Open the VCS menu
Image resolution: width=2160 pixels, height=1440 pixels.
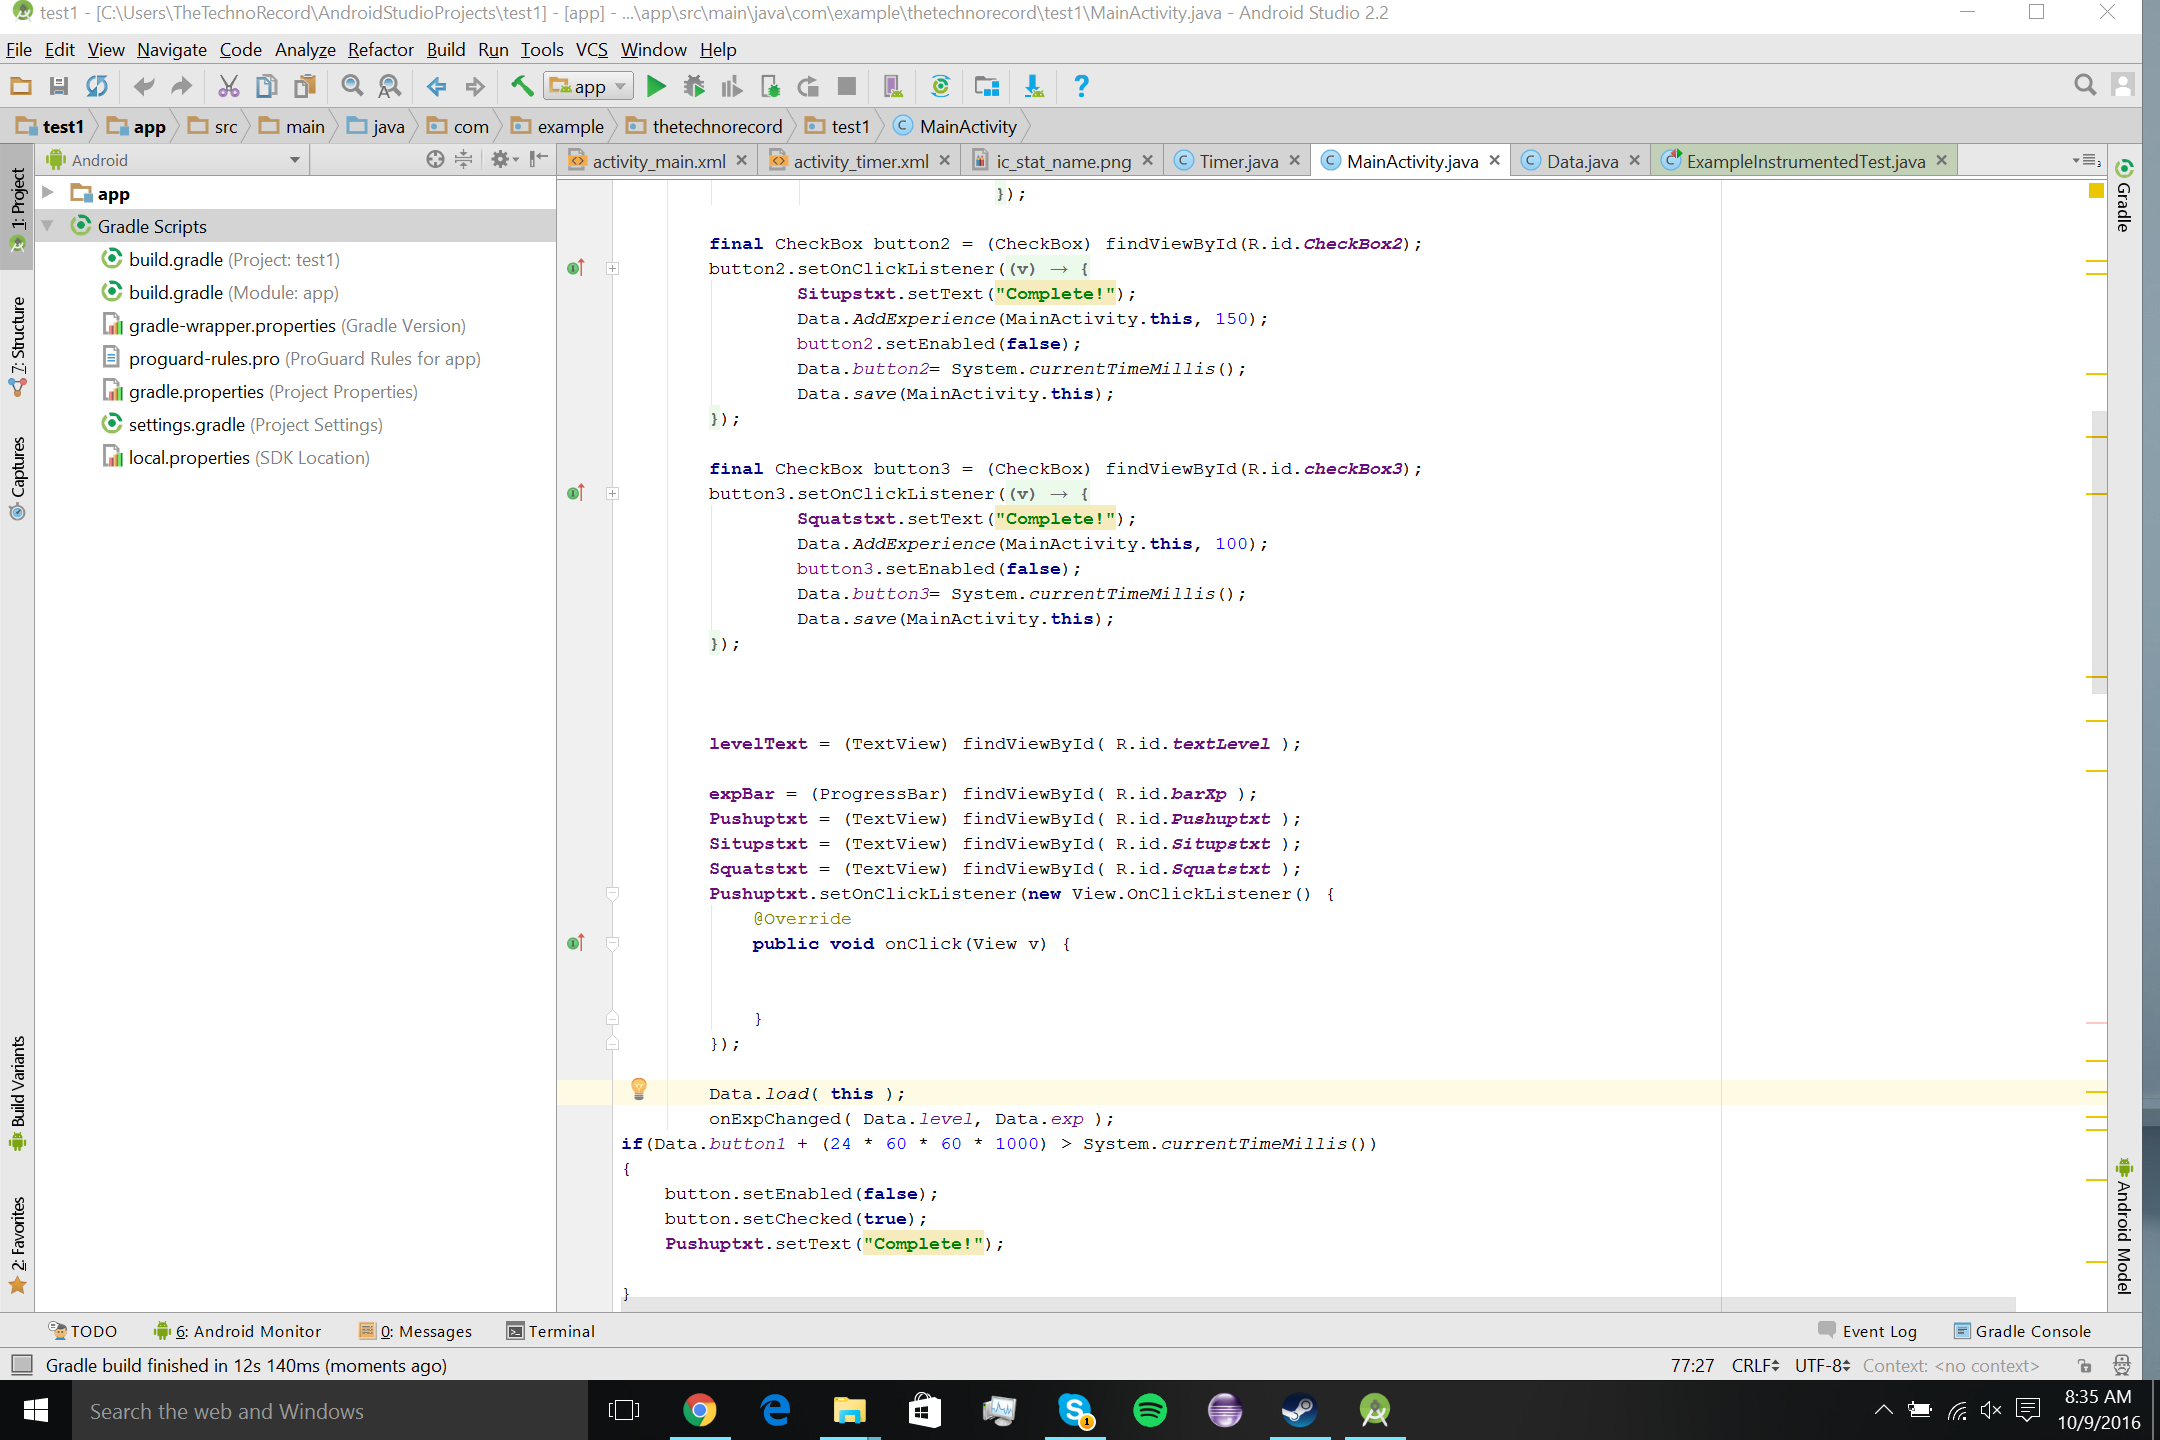coord(592,49)
